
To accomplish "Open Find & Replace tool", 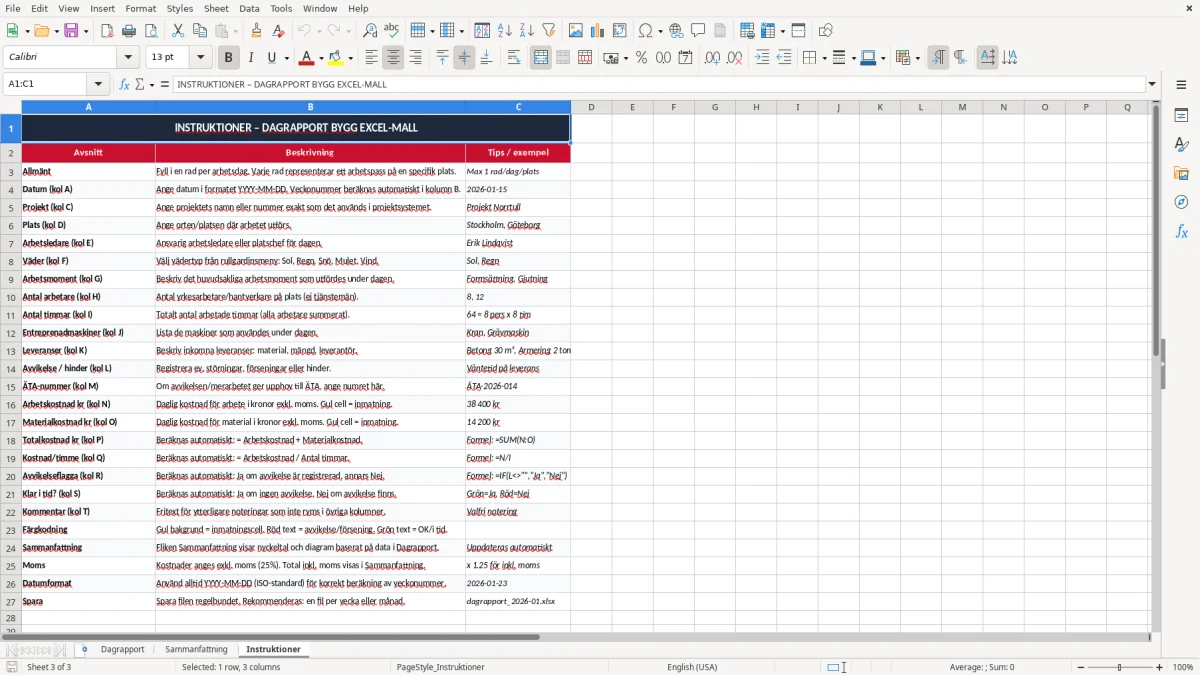I will (370, 31).
